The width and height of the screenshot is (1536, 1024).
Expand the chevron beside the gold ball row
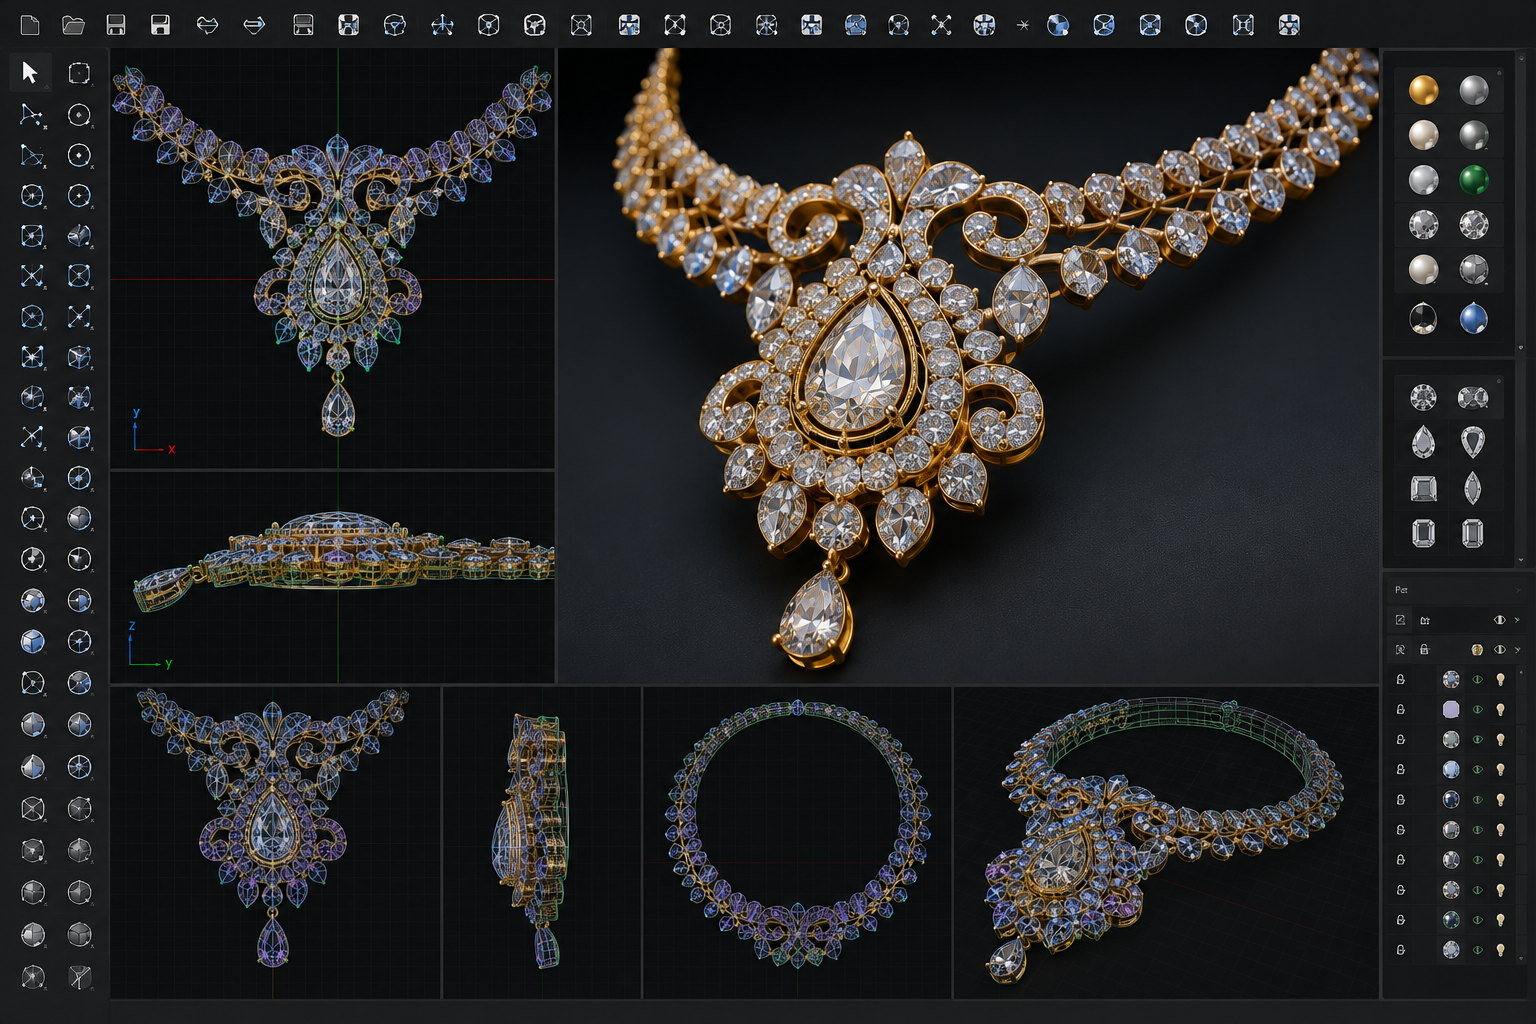click(1517, 650)
